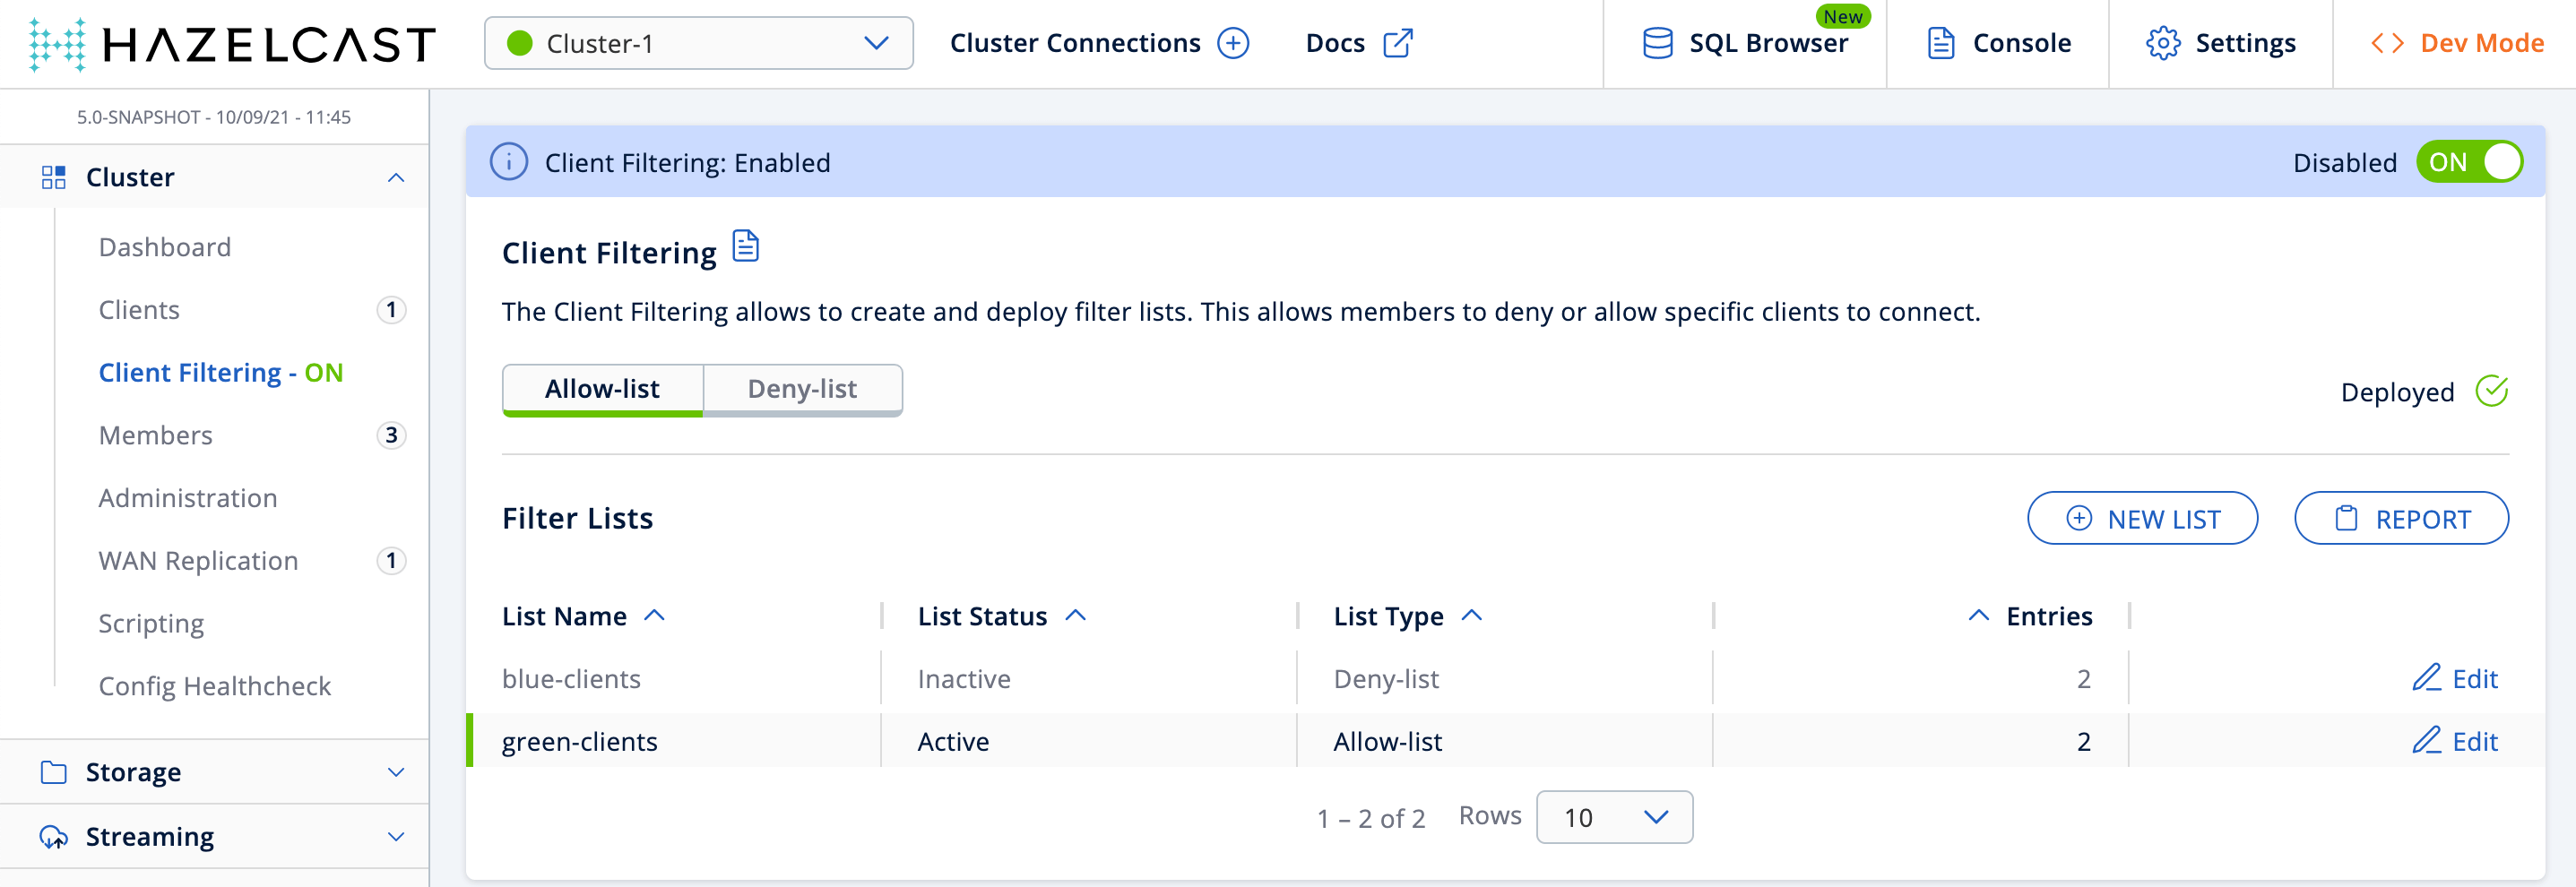Open the Members page from sidebar

155,435
